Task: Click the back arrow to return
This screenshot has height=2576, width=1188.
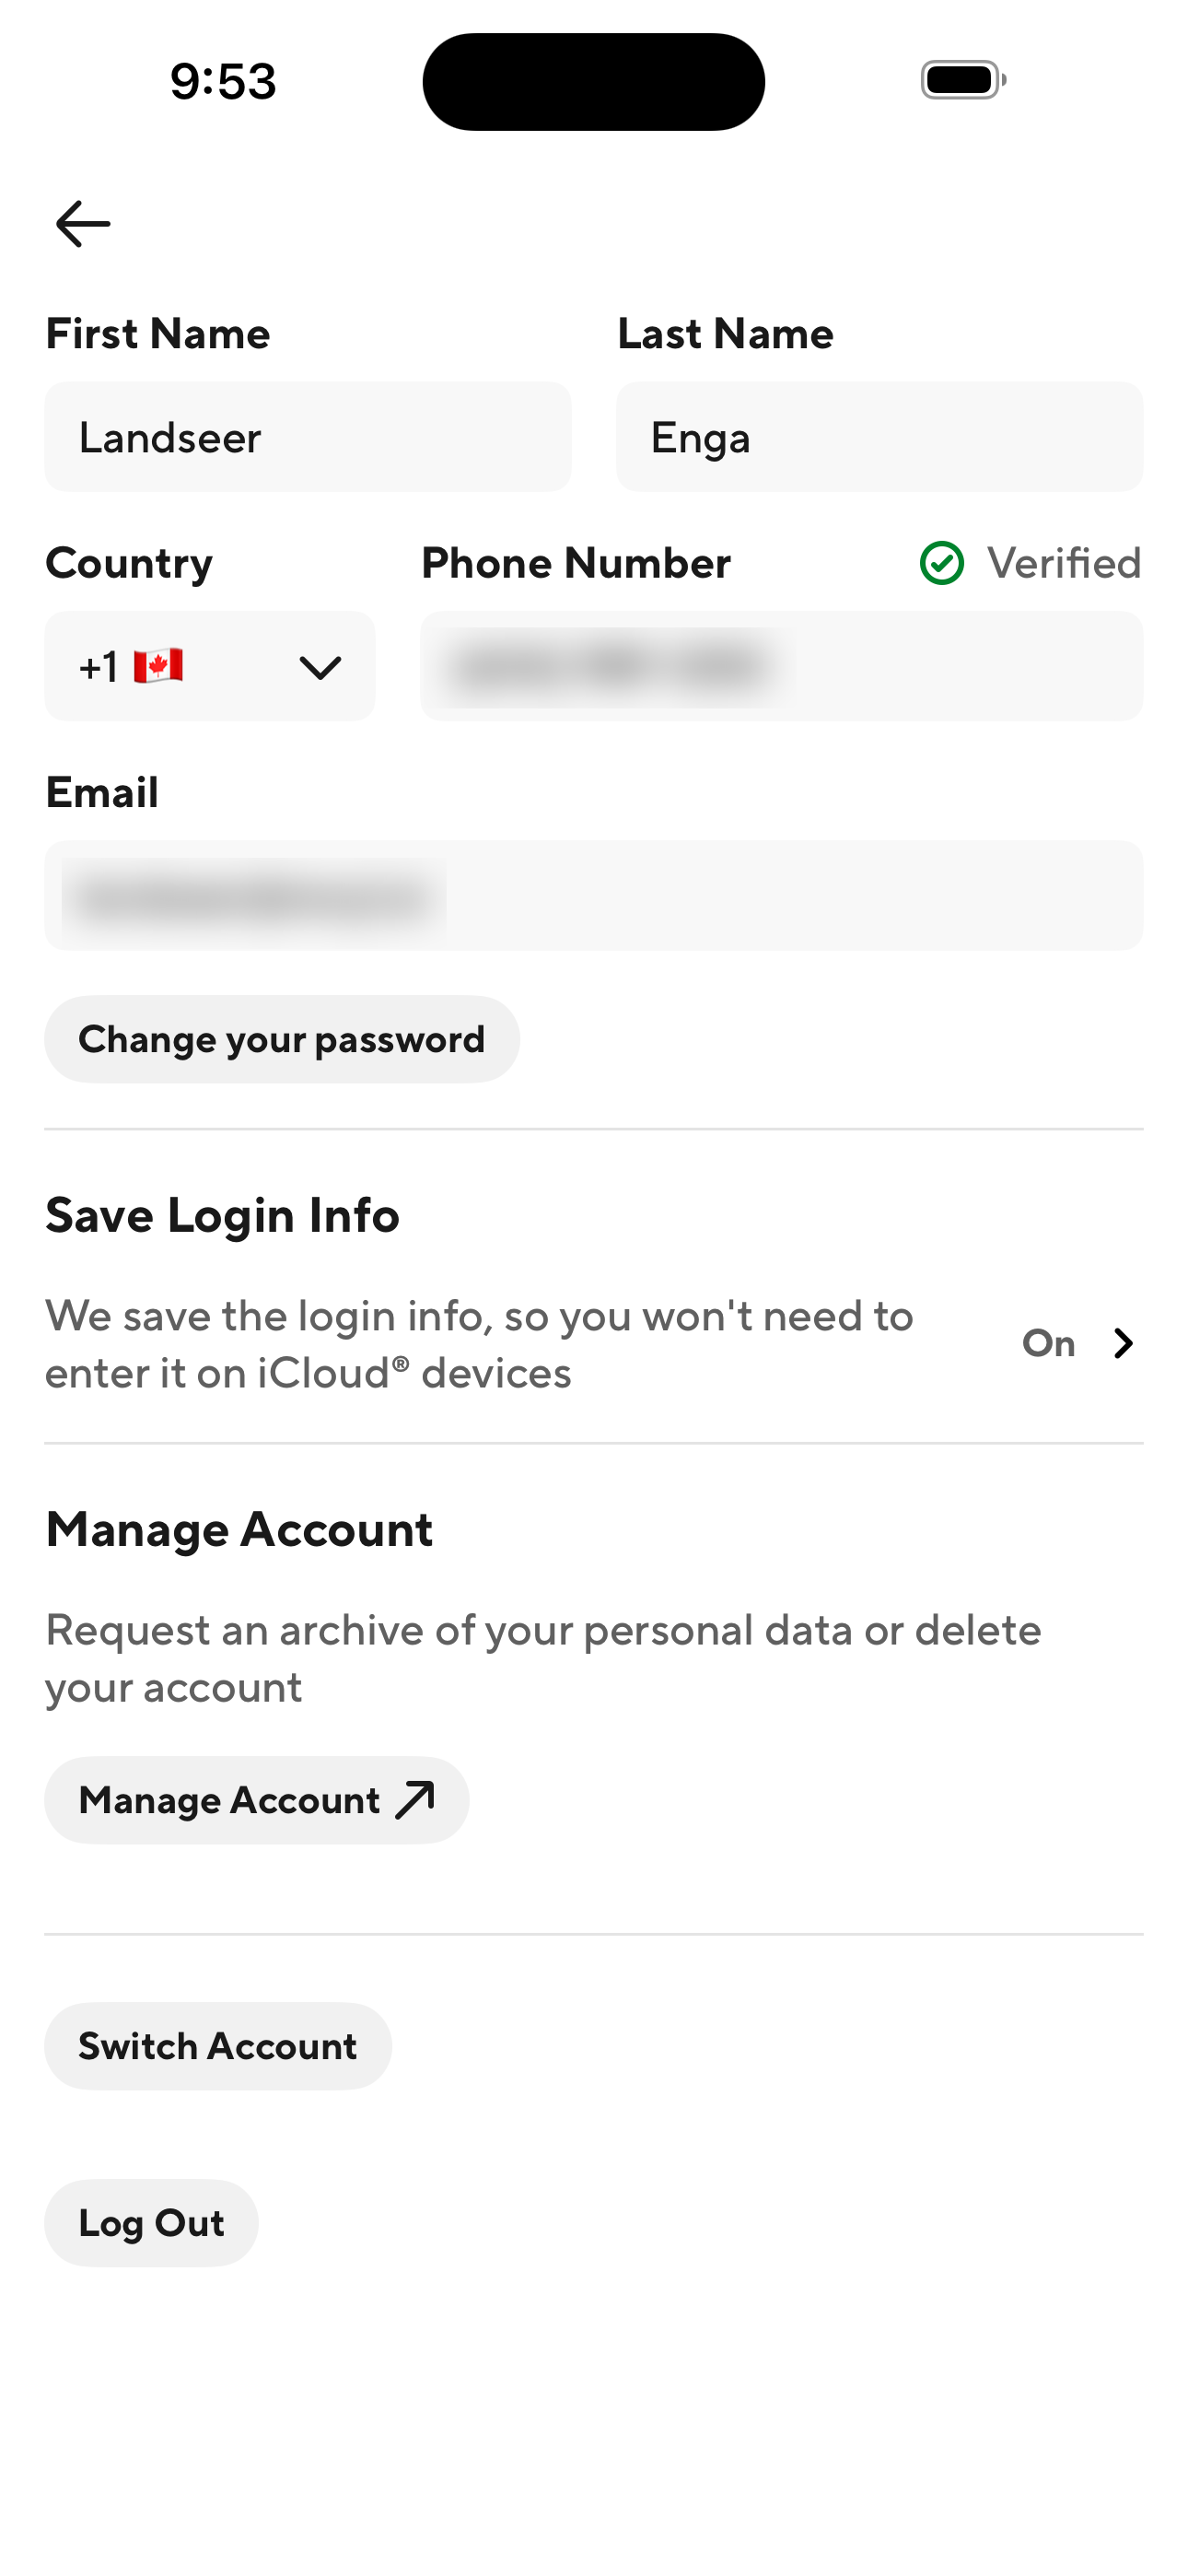Action: [x=82, y=222]
